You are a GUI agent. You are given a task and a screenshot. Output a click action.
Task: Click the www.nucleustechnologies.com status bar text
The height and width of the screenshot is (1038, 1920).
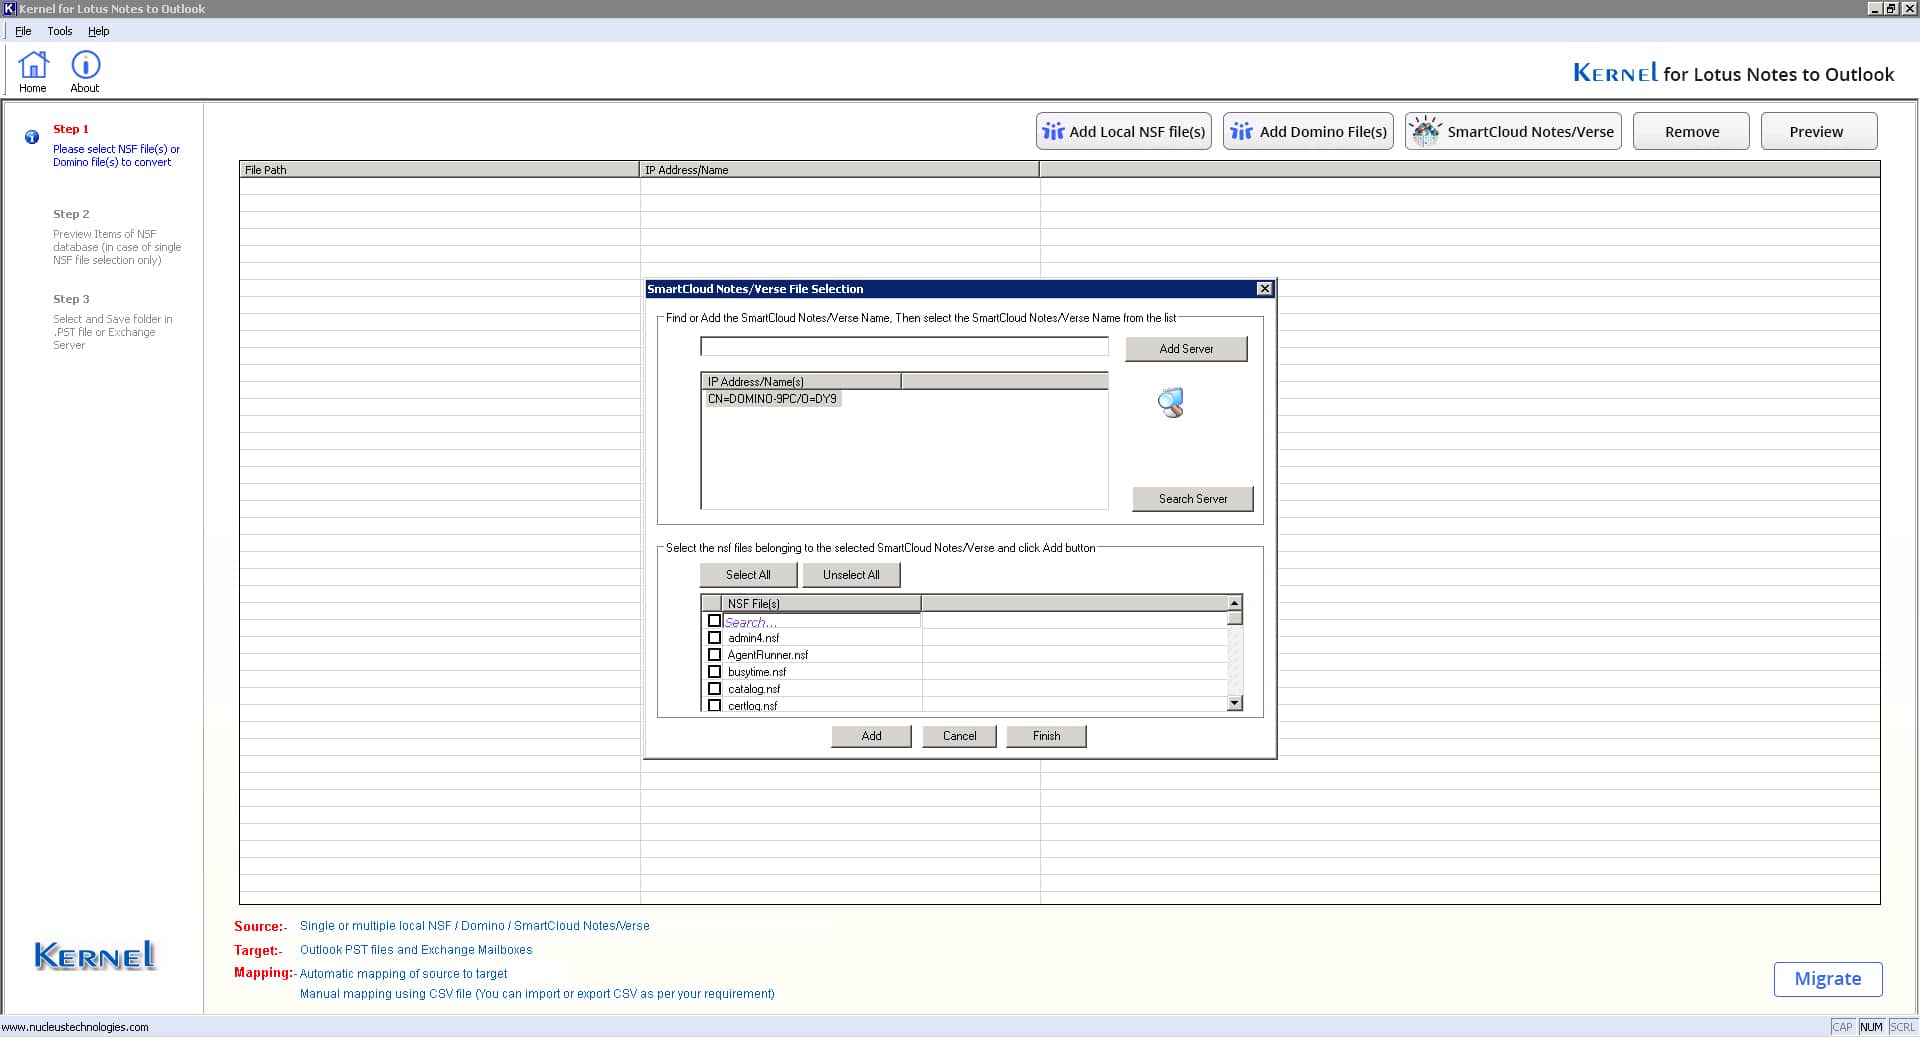[75, 1027]
